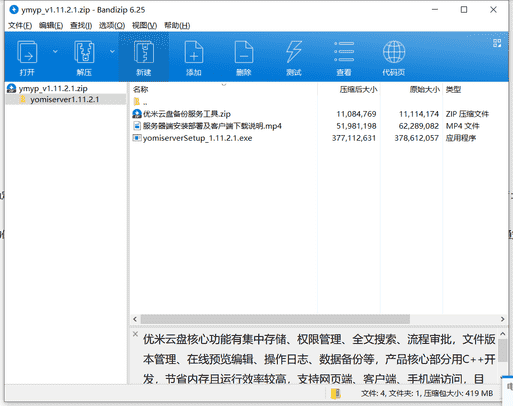Screen dimensions: 513x406
Task: Open the 选项(O) menu
Action: click(x=112, y=25)
